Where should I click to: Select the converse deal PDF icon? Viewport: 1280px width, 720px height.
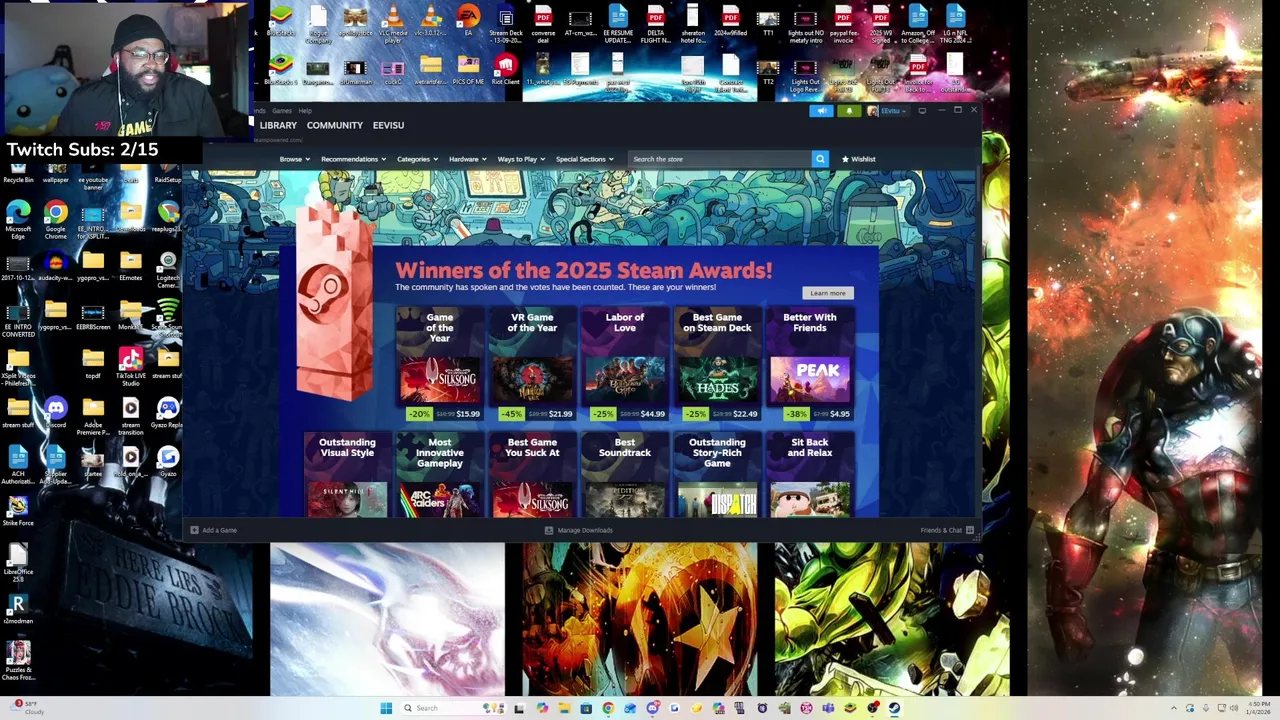click(x=543, y=23)
